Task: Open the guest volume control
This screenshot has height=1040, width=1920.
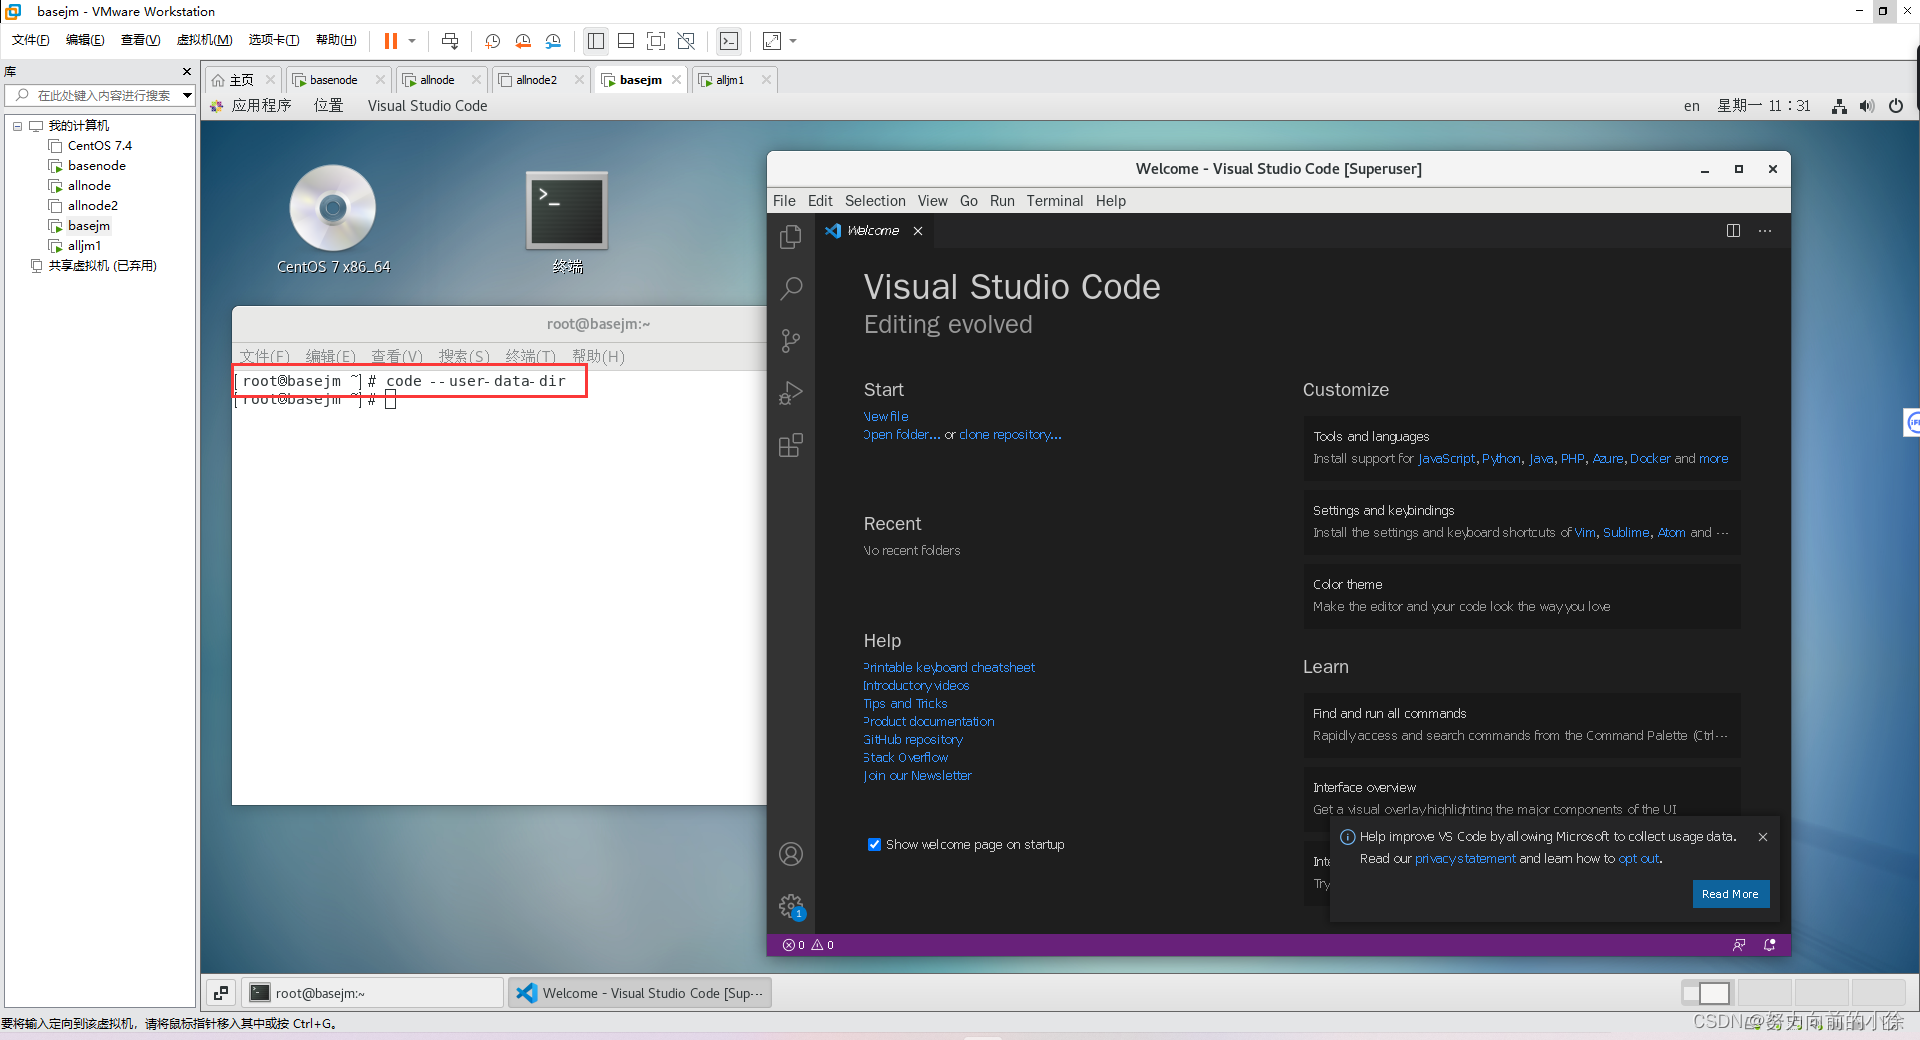Action: coord(1867,106)
